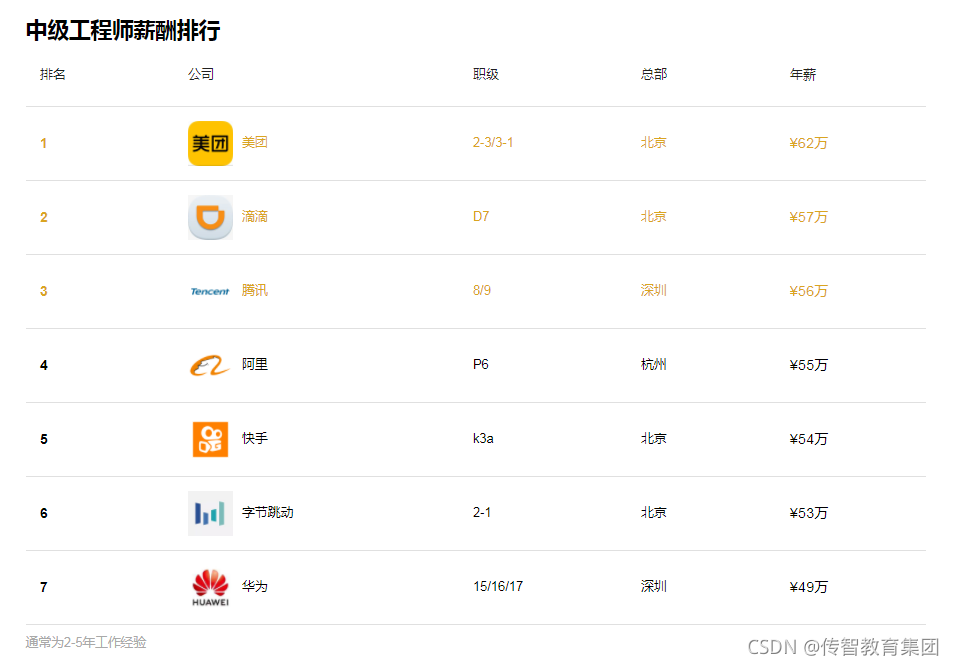Click the title 中级工程师薪酬排行
The width and height of the screenshot is (954, 665).
pyautogui.click(x=122, y=32)
